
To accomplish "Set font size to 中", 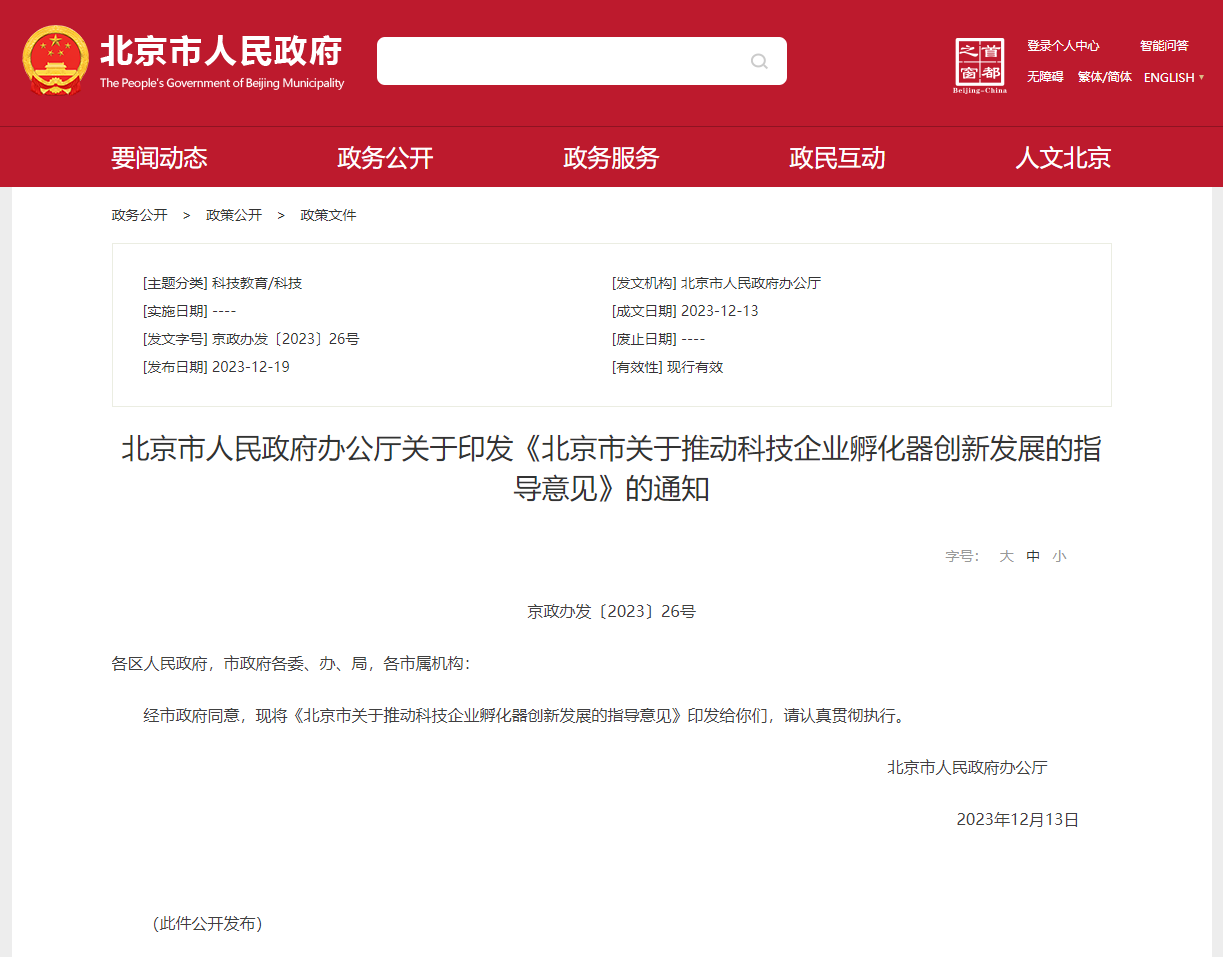I will [1033, 556].
